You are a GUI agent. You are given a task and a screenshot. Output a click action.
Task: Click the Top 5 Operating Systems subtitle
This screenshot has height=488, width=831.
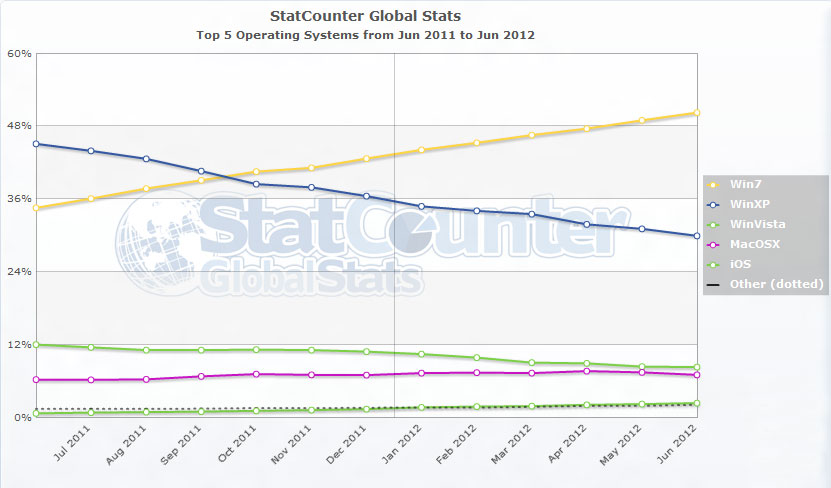[366, 35]
